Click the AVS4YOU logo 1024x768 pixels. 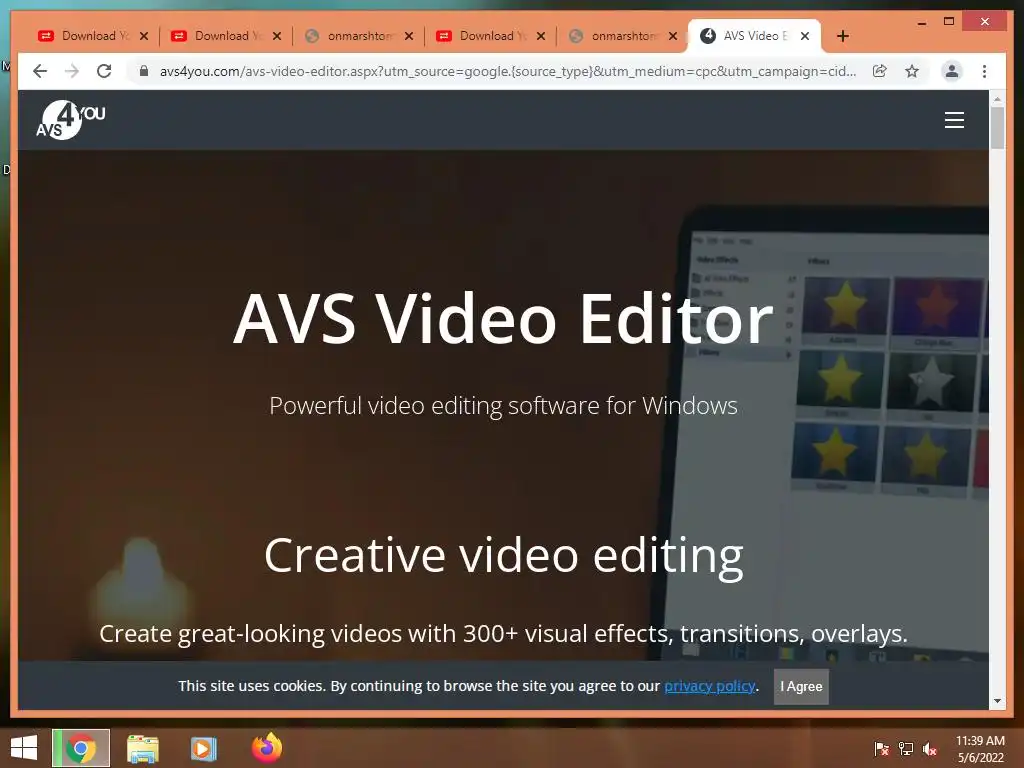coord(71,120)
